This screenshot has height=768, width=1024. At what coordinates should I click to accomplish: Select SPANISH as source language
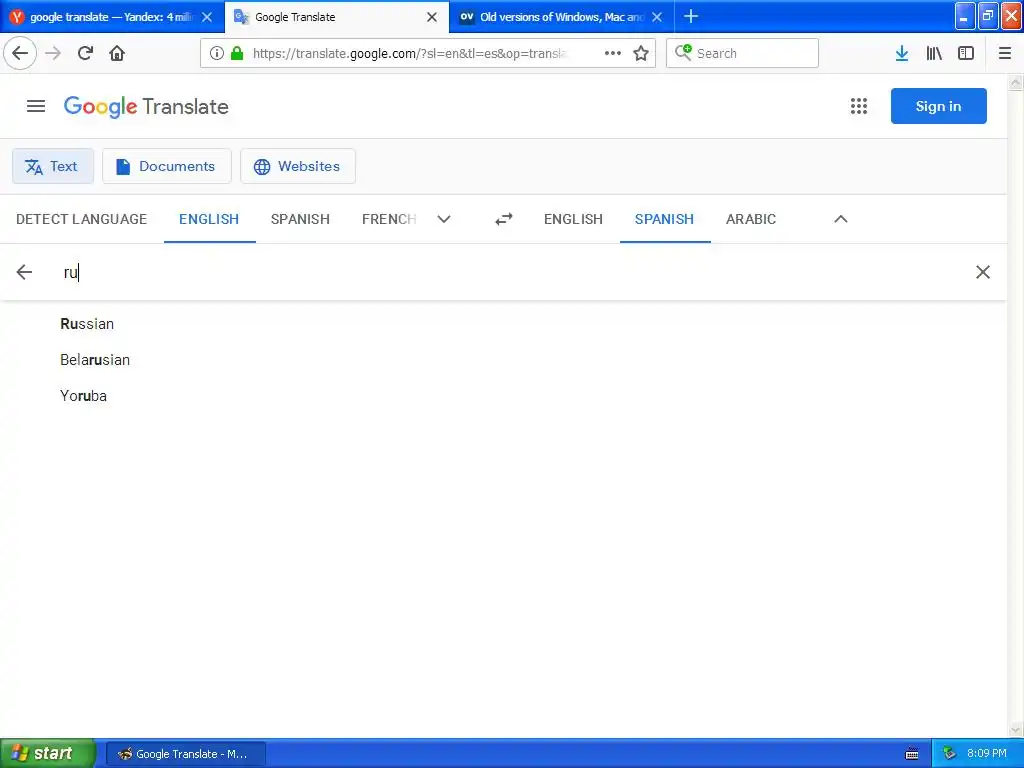pyautogui.click(x=300, y=219)
